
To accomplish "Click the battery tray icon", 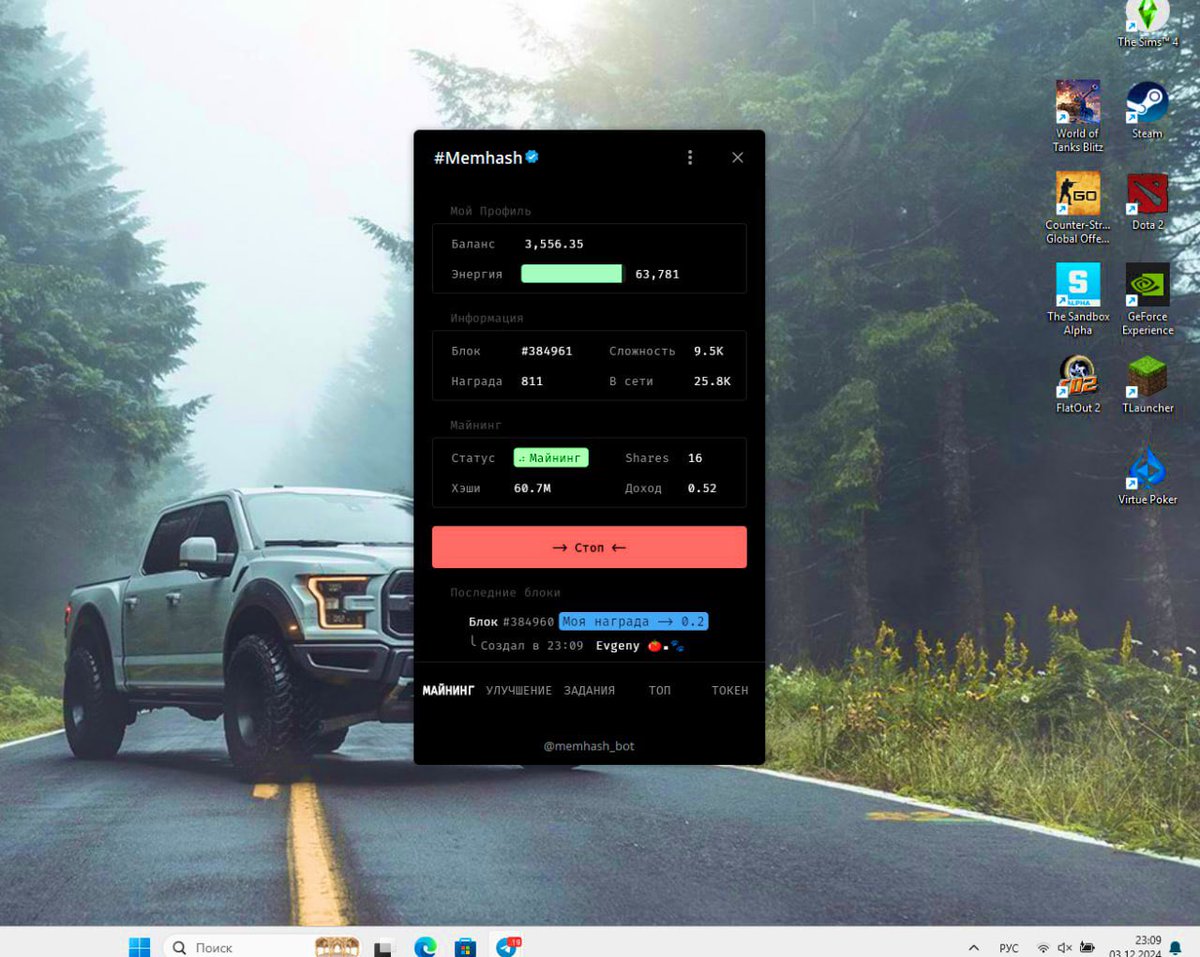I will point(1088,948).
